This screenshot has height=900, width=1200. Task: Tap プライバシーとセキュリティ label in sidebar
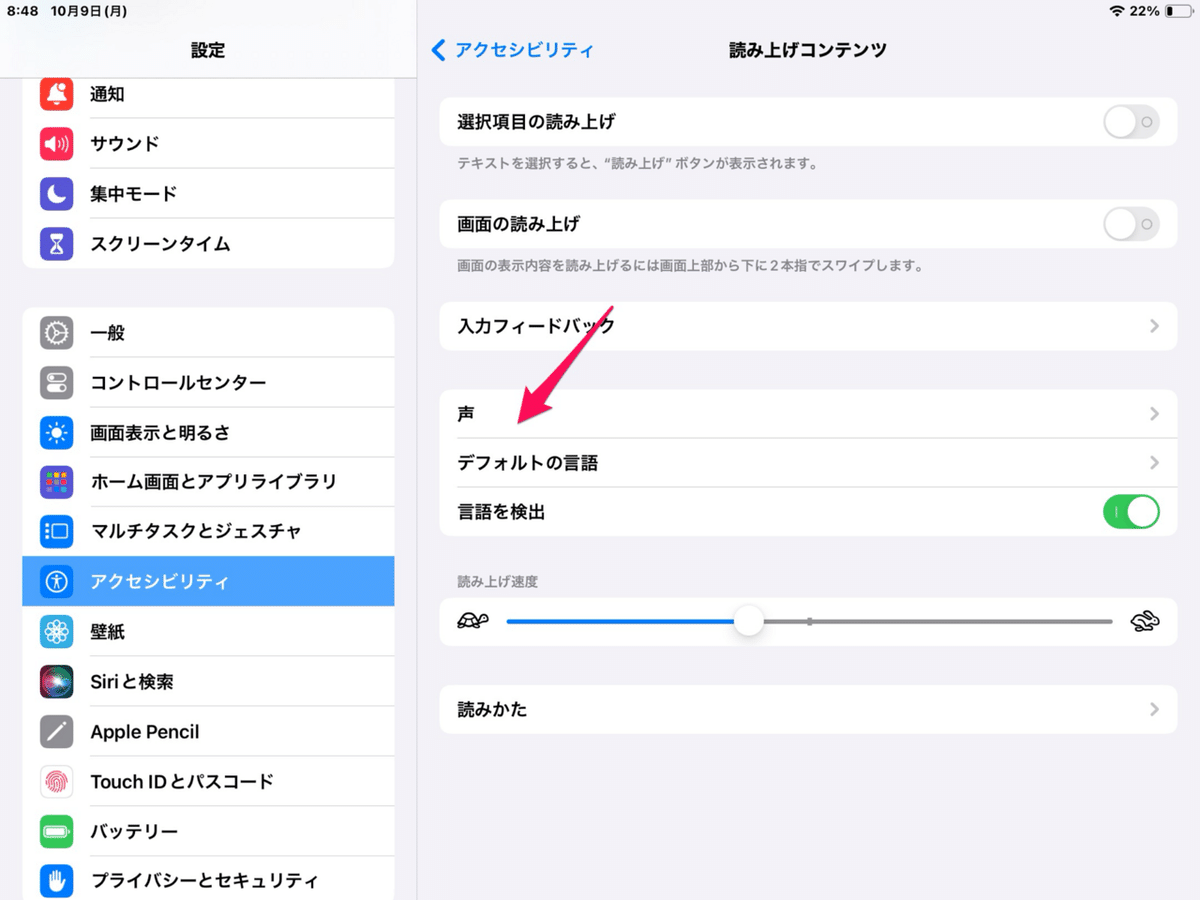[x=205, y=881]
